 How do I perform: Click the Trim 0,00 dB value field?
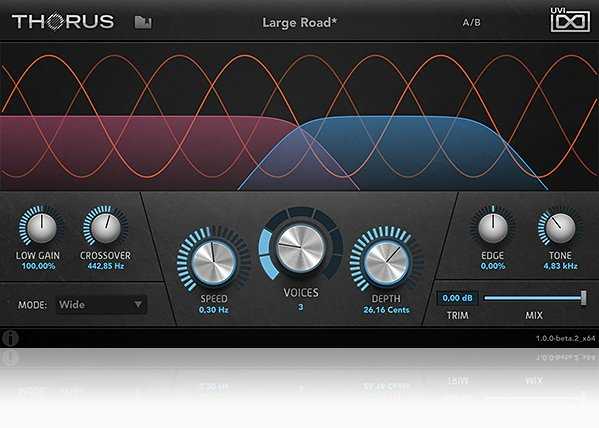[x=457, y=298]
